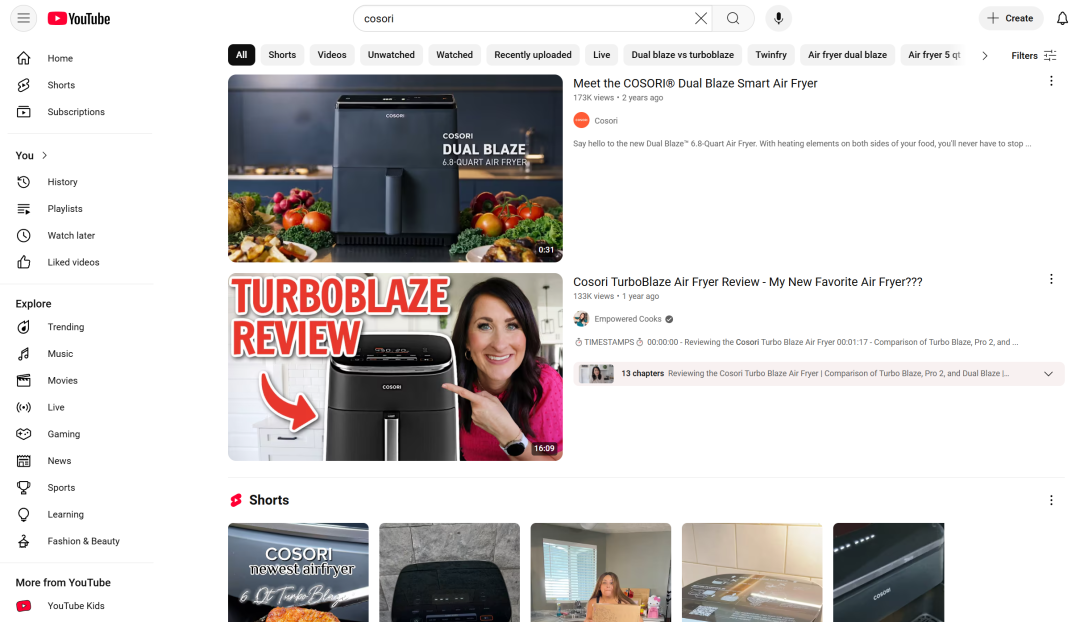Open Subscriptions in the sidebar
1080x622 pixels.
tap(76, 112)
